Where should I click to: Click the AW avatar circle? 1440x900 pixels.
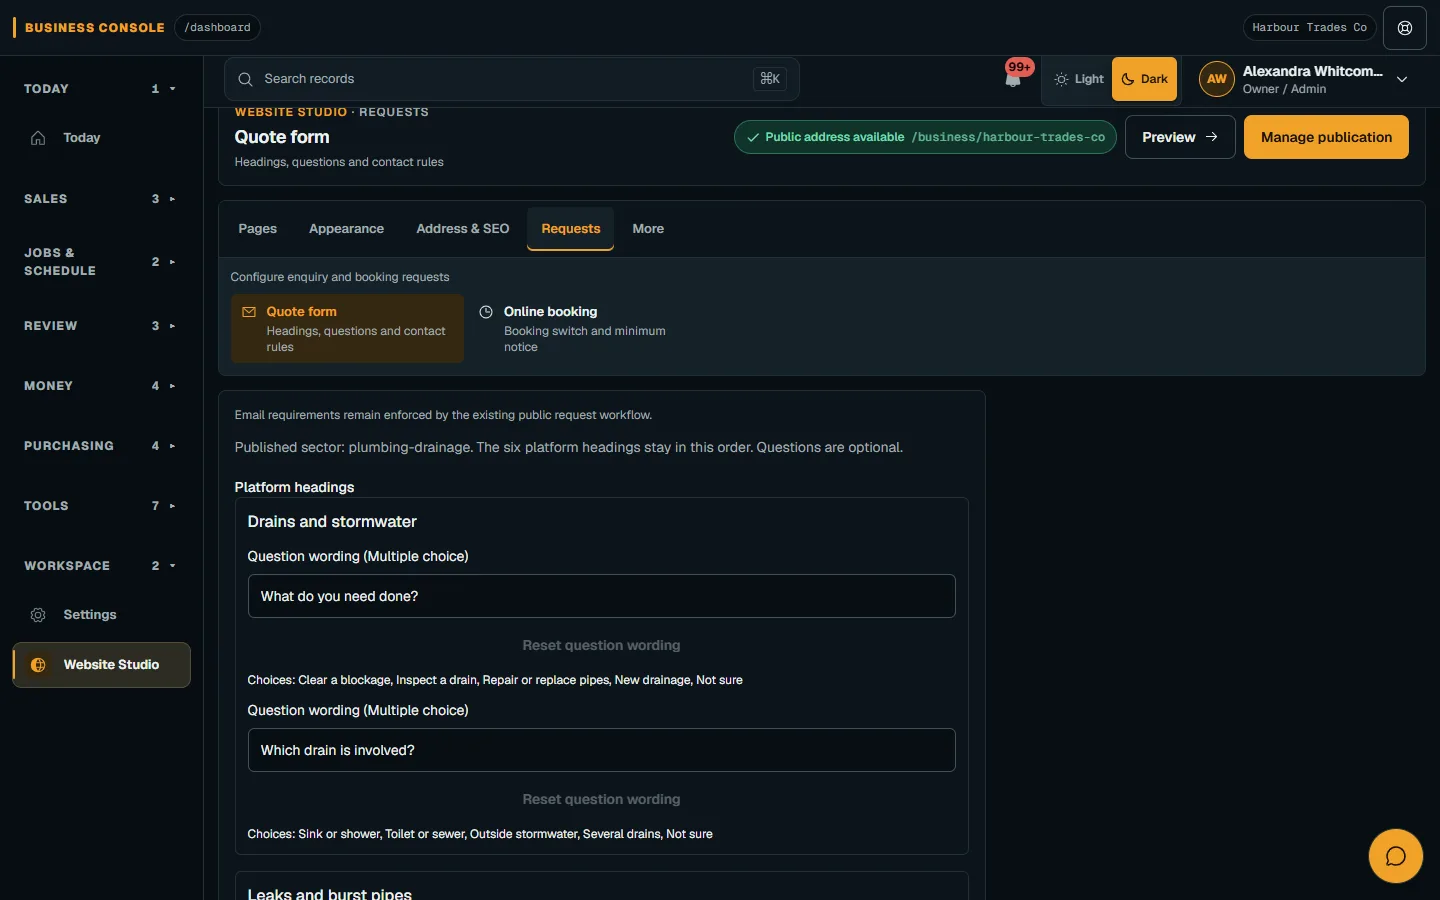(1216, 79)
